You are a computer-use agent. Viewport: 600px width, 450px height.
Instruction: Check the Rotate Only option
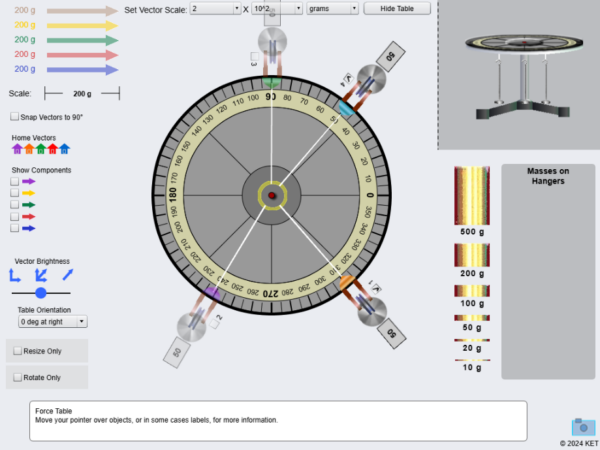tap(17, 377)
